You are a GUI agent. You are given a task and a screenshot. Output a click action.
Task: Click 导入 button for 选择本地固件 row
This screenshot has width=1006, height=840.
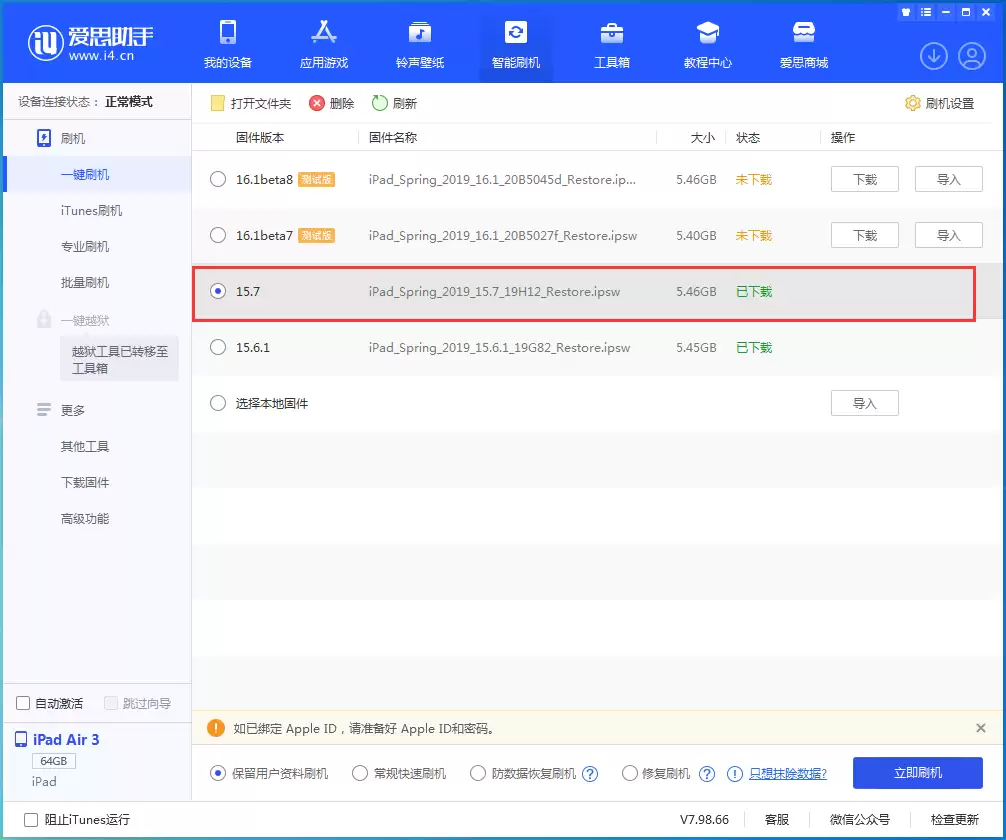pyautogui.click(x=865, y=403)
